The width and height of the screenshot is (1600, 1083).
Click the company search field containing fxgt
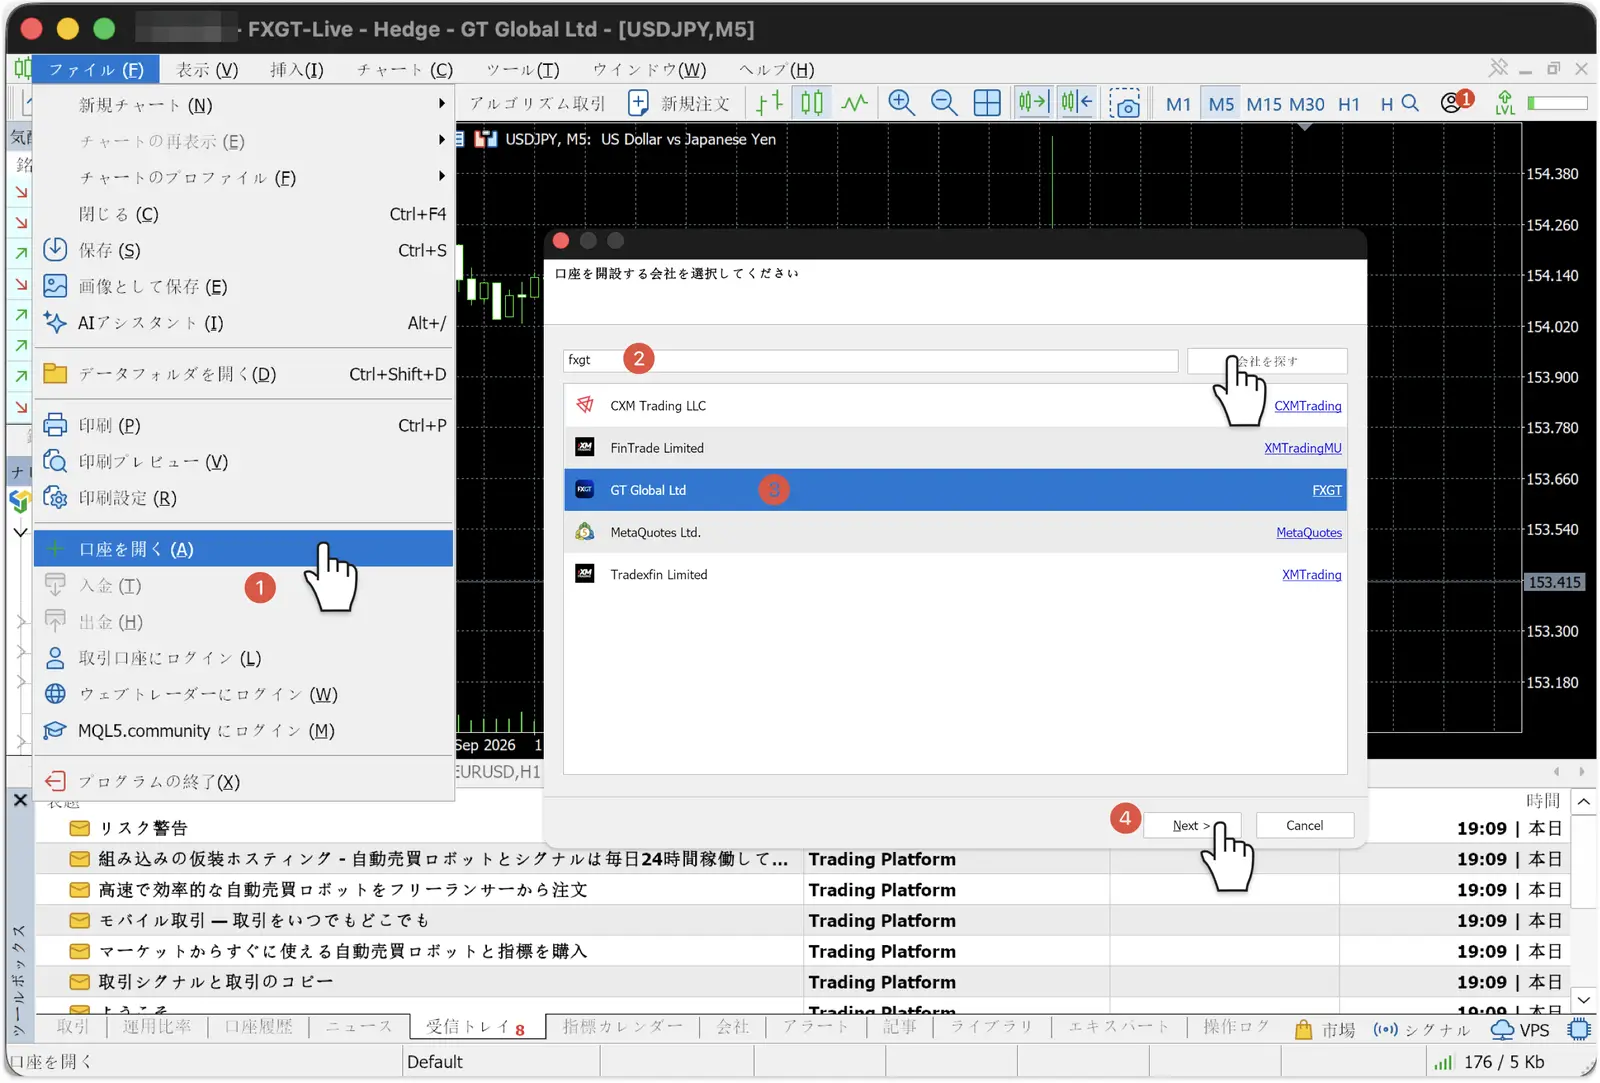click(x=871, y=360)
